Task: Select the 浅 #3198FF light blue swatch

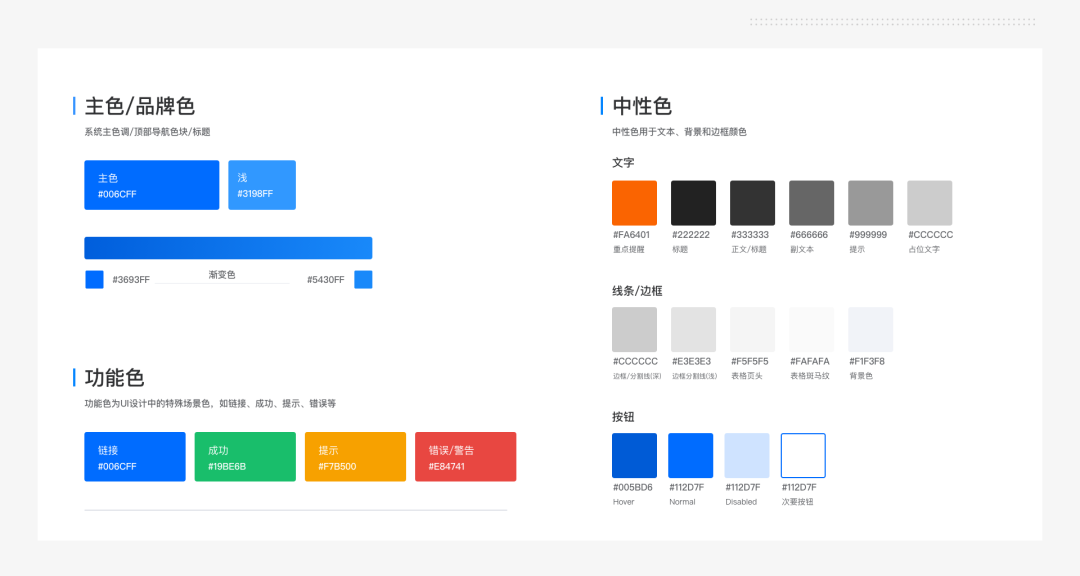Action: (261, 184)
